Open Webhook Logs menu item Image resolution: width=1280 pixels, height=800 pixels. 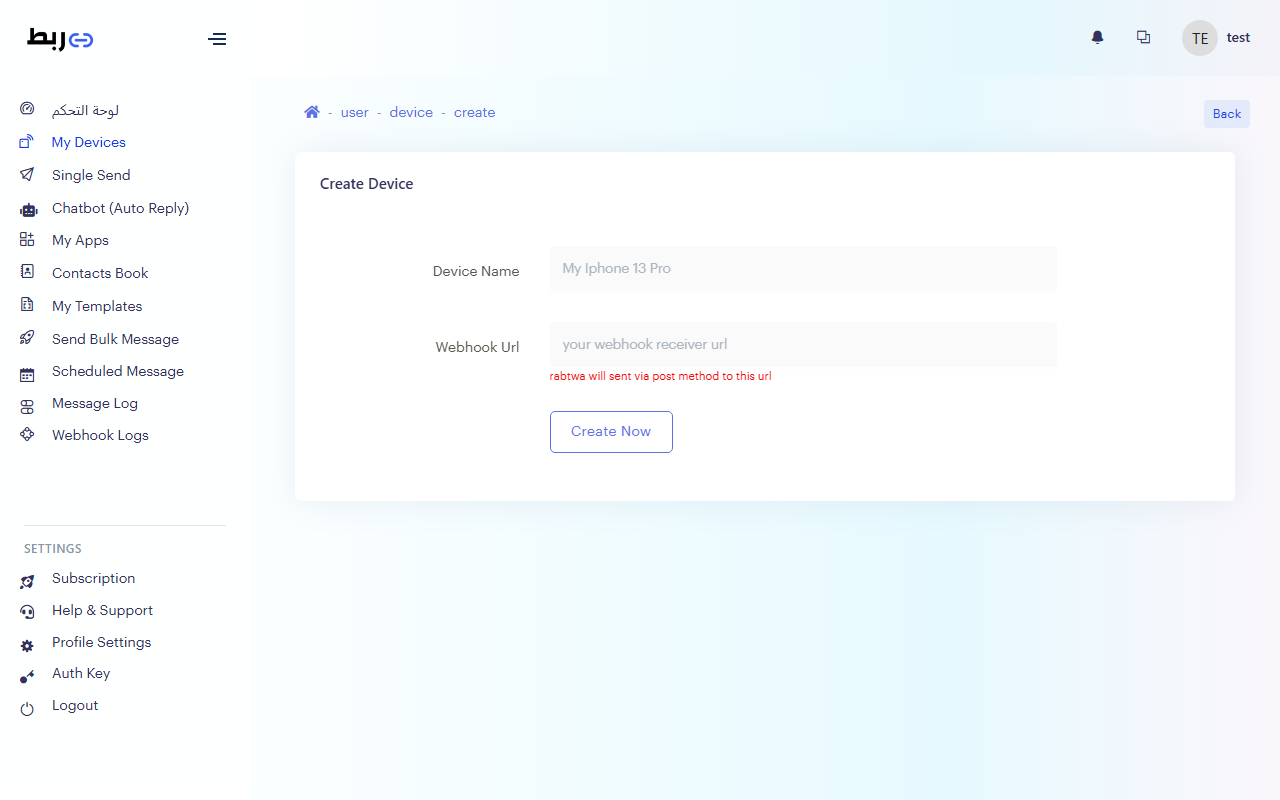[x=100, y=435]
